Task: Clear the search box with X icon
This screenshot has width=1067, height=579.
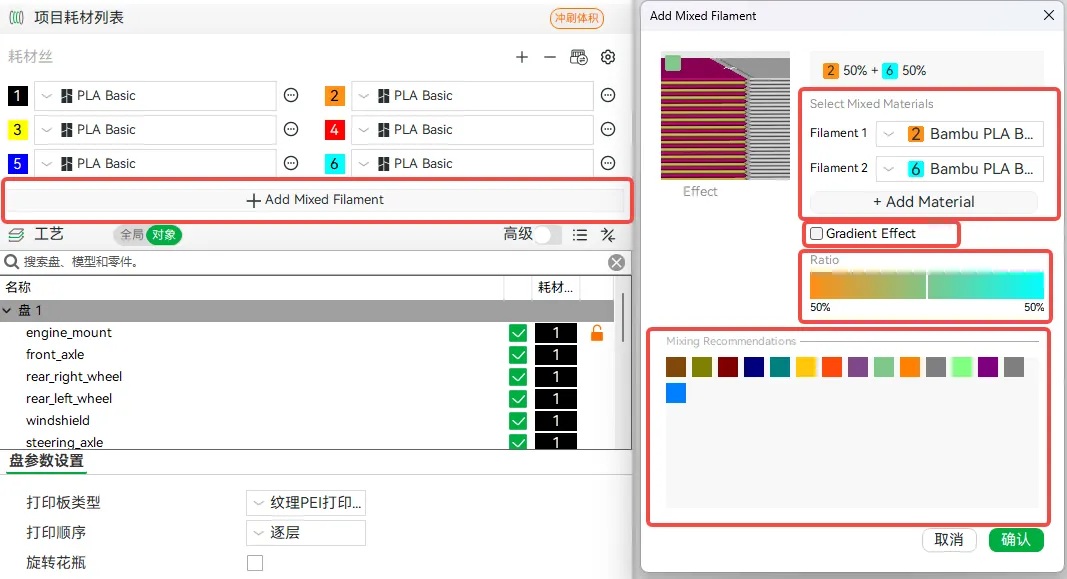Action: pyautogui.click(x=617, y=262)
